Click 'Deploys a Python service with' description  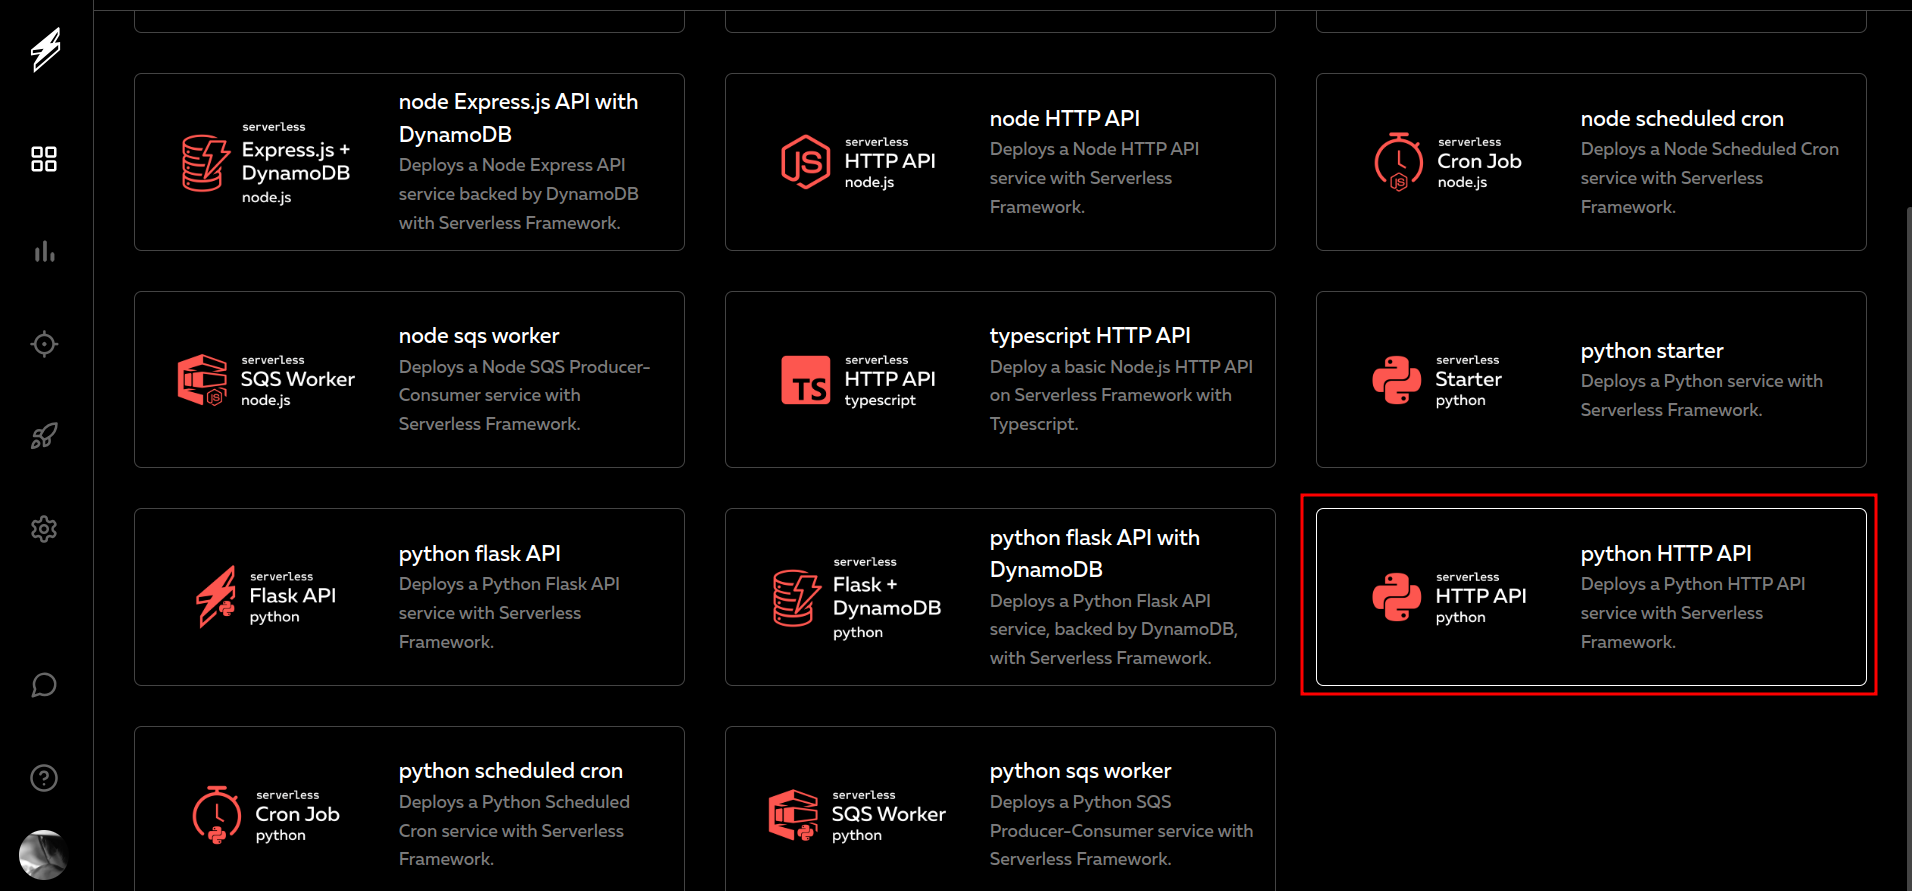(x=1702, y=395)
